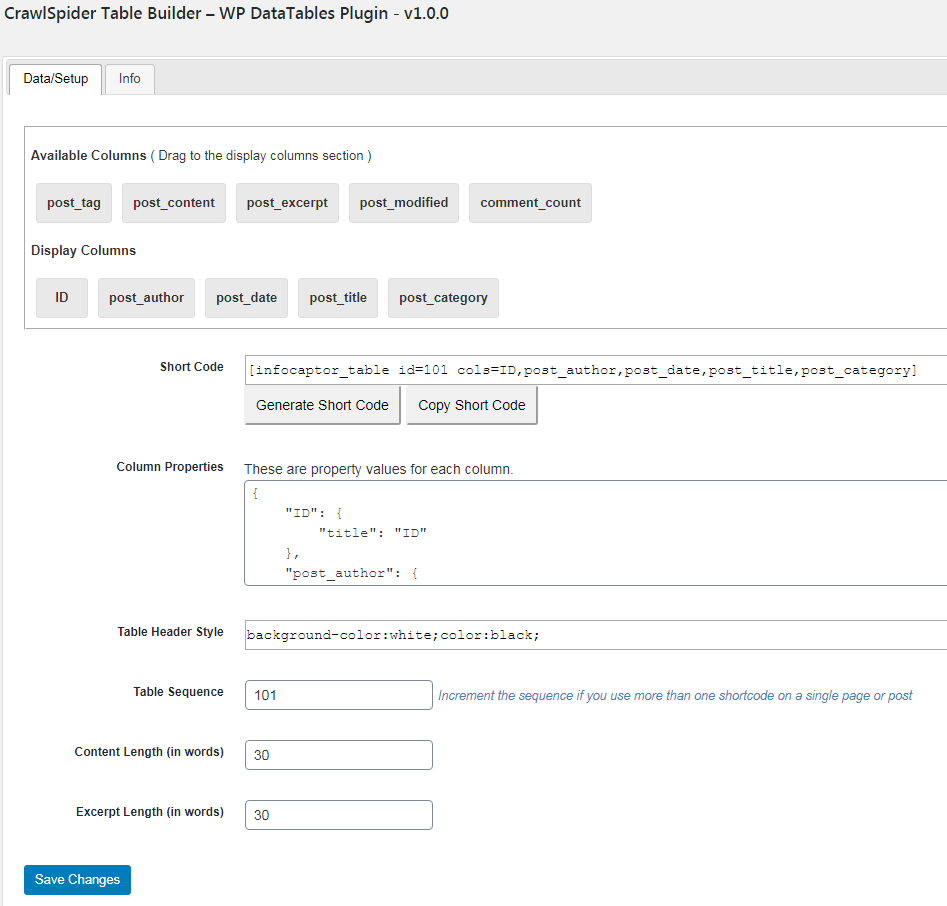This screenshot has height=906, width=947.
Task: Click the Excerpt Length field showing 30
Action: (338, 814)
